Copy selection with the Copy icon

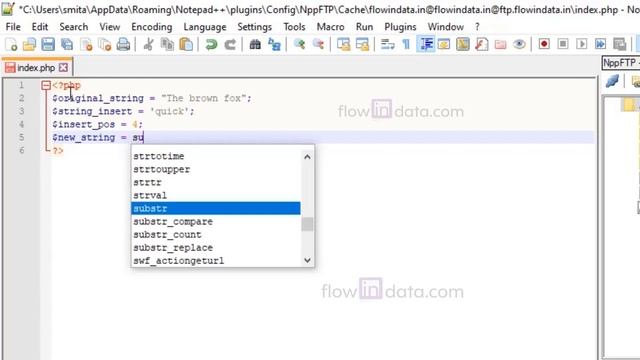pyautogui.click(x=167, y=44)
